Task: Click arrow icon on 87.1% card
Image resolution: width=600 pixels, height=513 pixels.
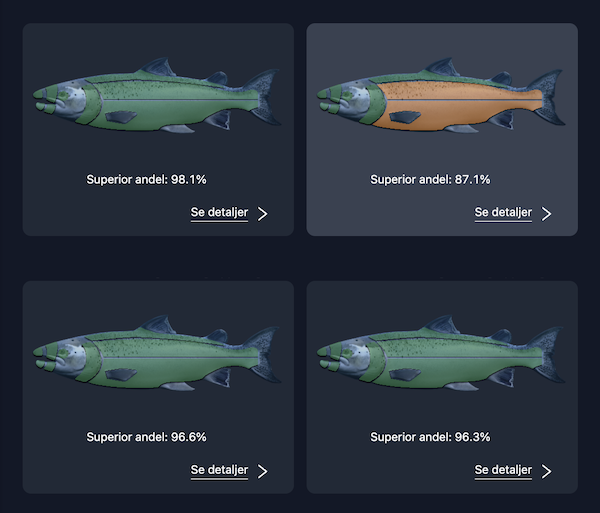Action: tap(546, 214)
